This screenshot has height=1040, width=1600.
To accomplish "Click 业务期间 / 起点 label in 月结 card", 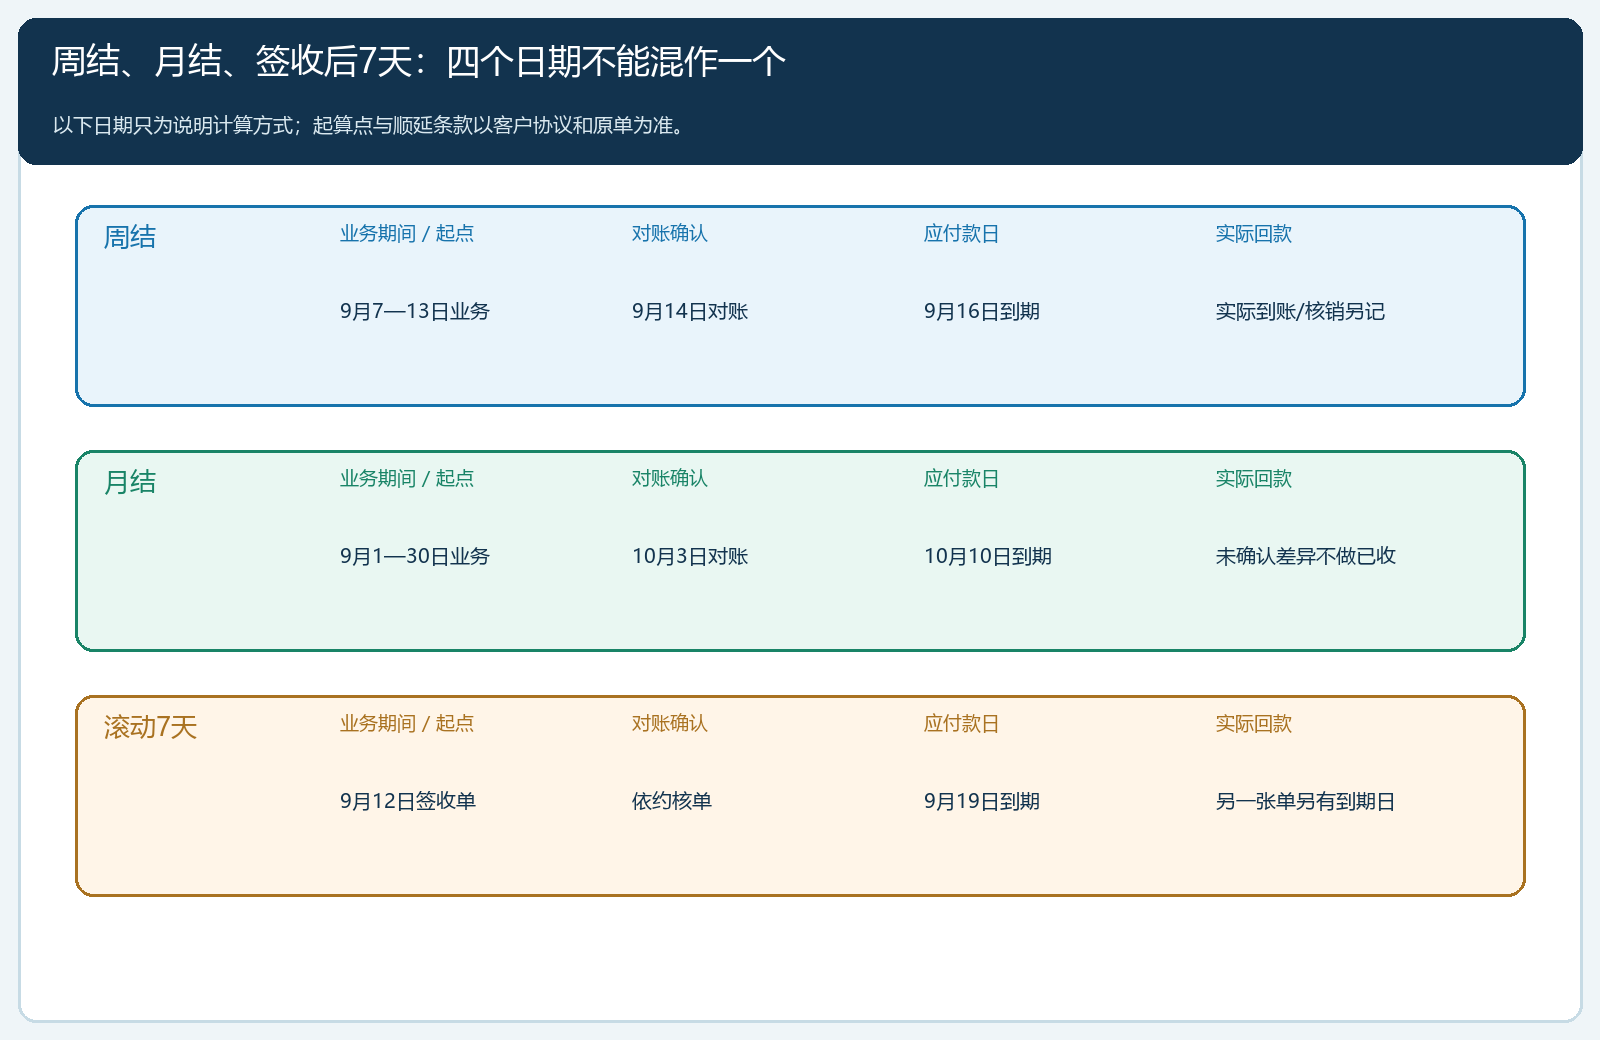I will pos(407,479).
